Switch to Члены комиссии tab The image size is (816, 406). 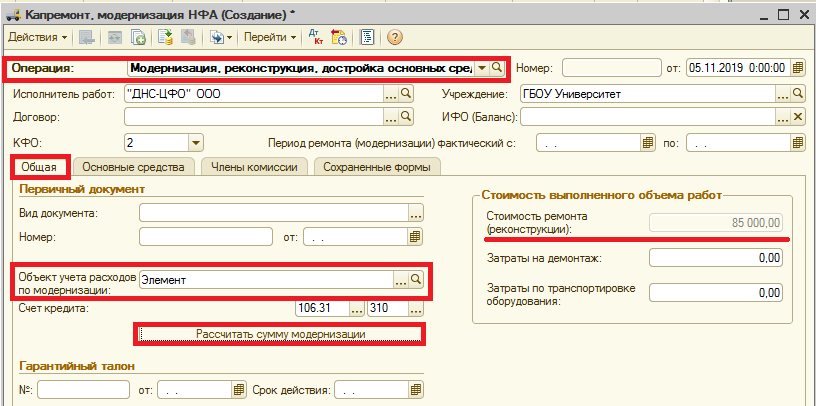coord(254,167)
